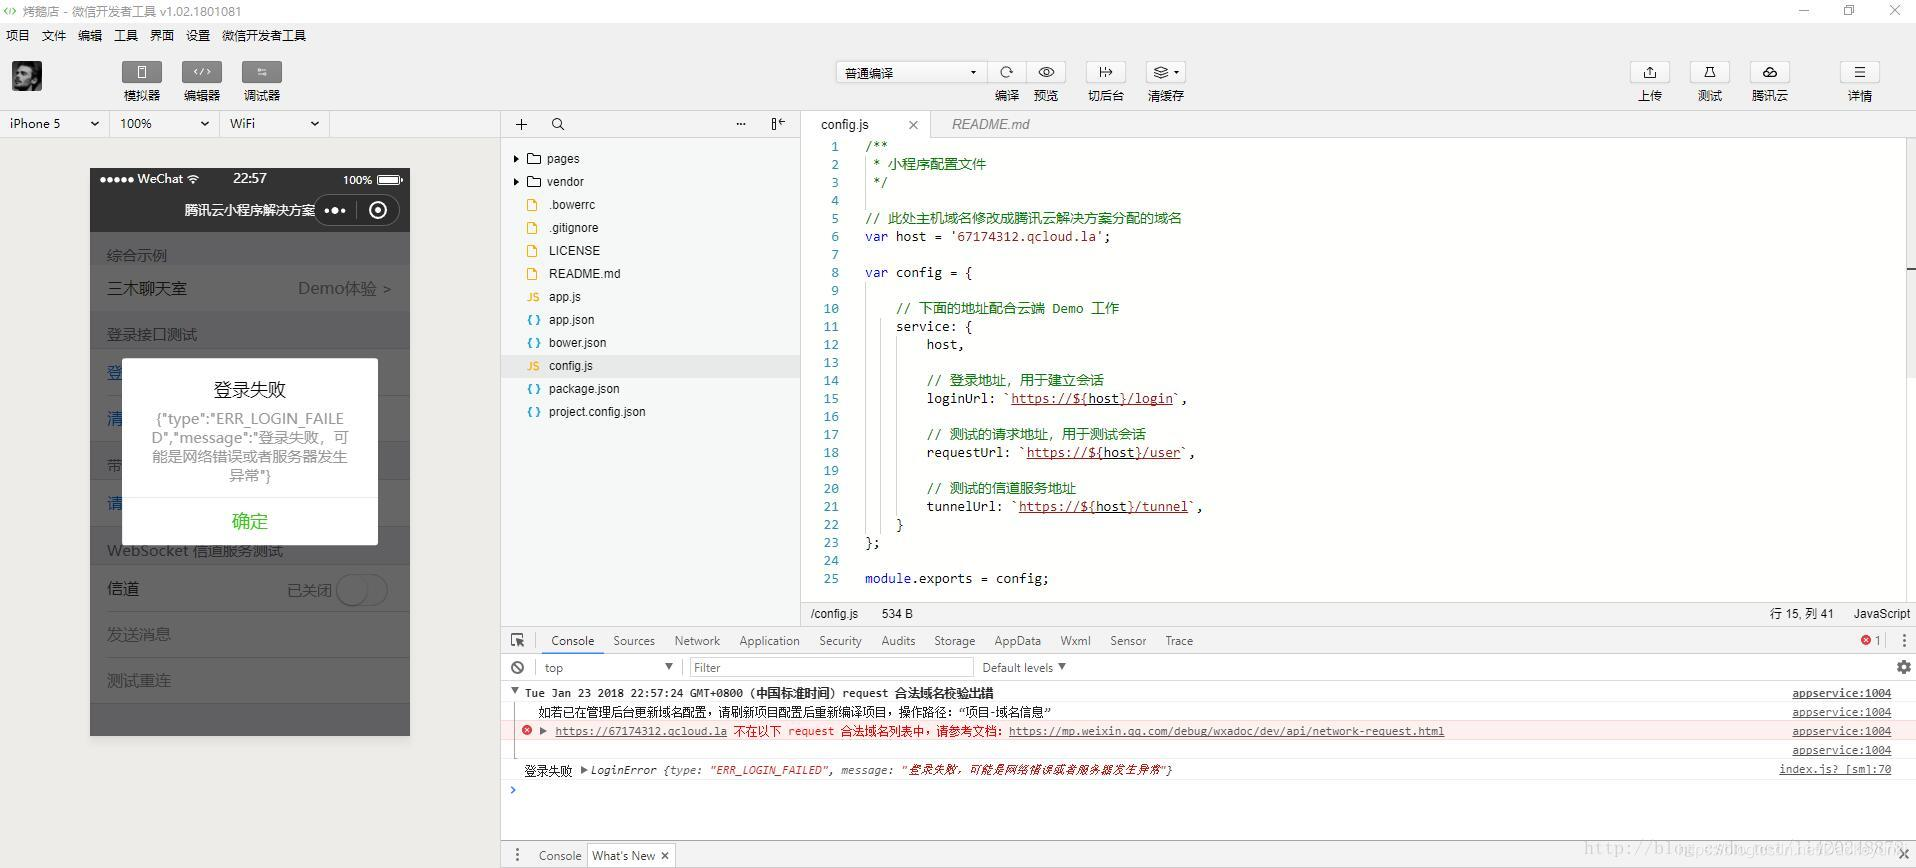
Task: Toggle the simulator panel icon
Action: [142, 72]
